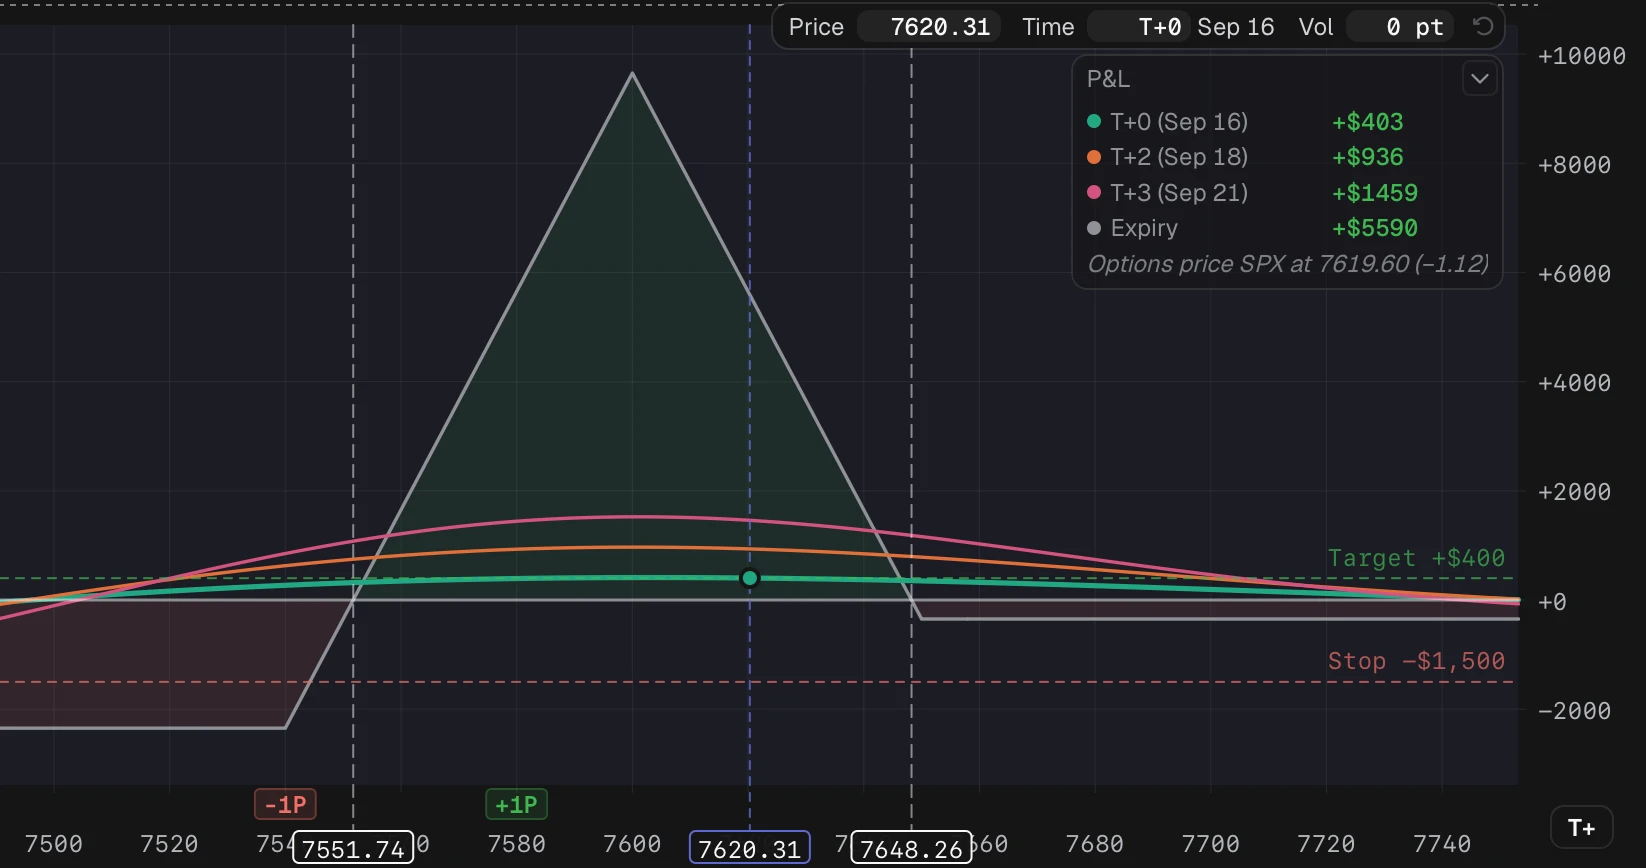Viewport: 1646px width, 868px height.
Task: Click the reset (undo arrow) icon
Action: (x=1483, y=27)
